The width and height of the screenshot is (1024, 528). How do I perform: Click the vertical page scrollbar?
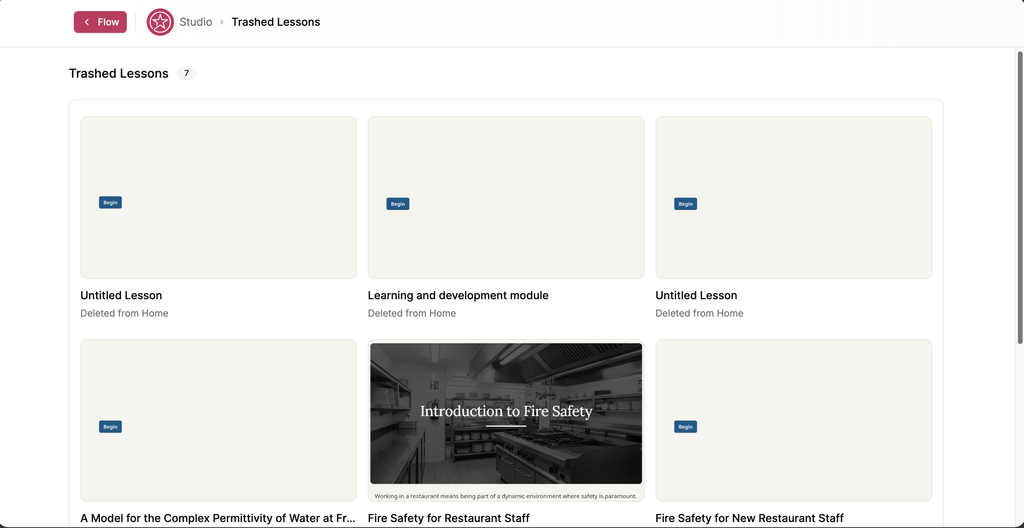click(x=1019, y=196)
